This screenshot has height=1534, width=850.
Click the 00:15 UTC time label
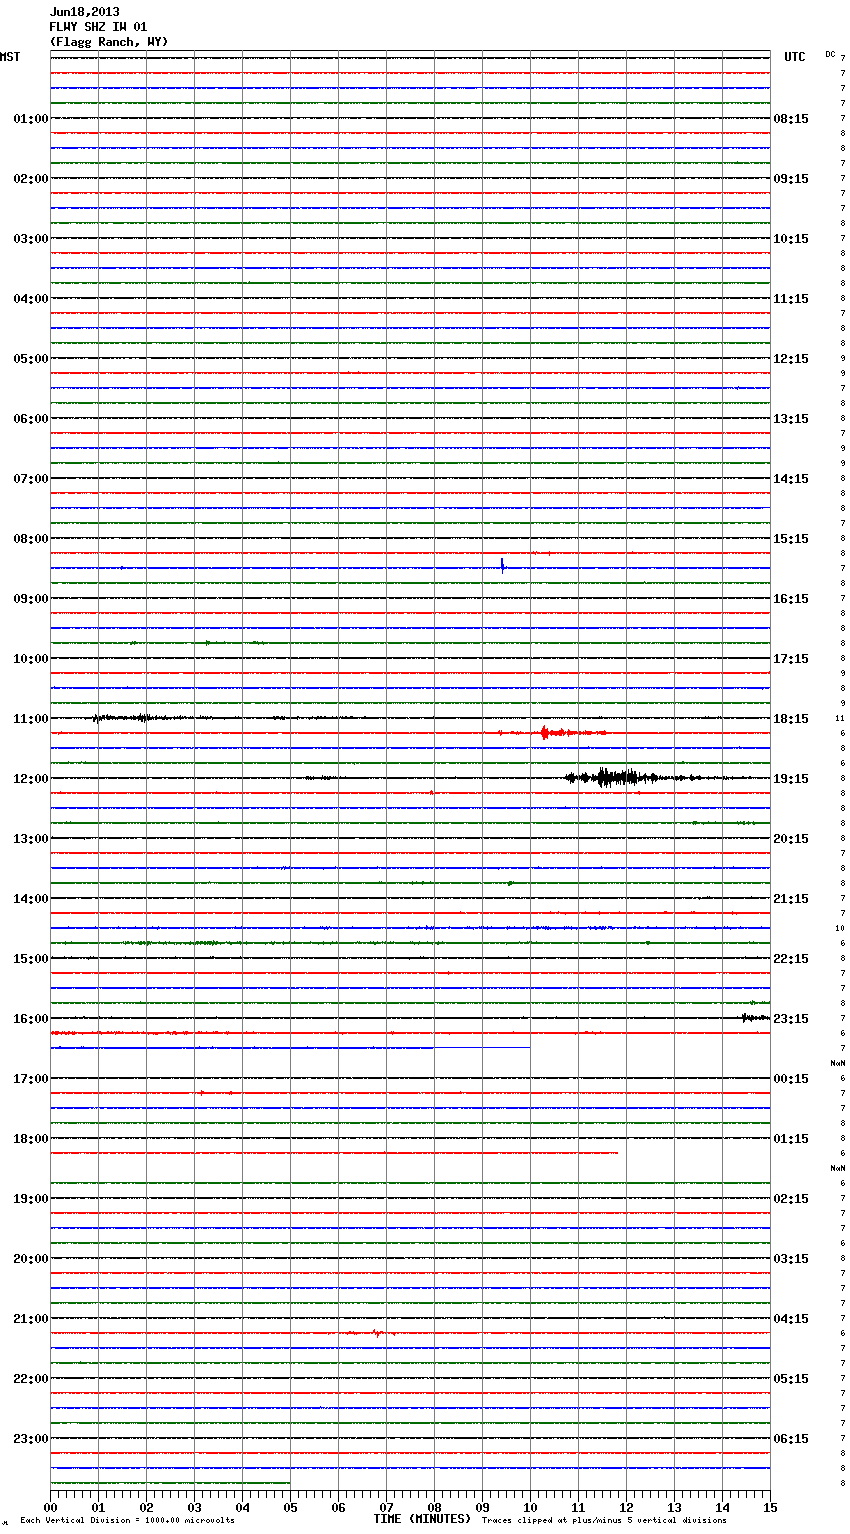[791, 1079]
